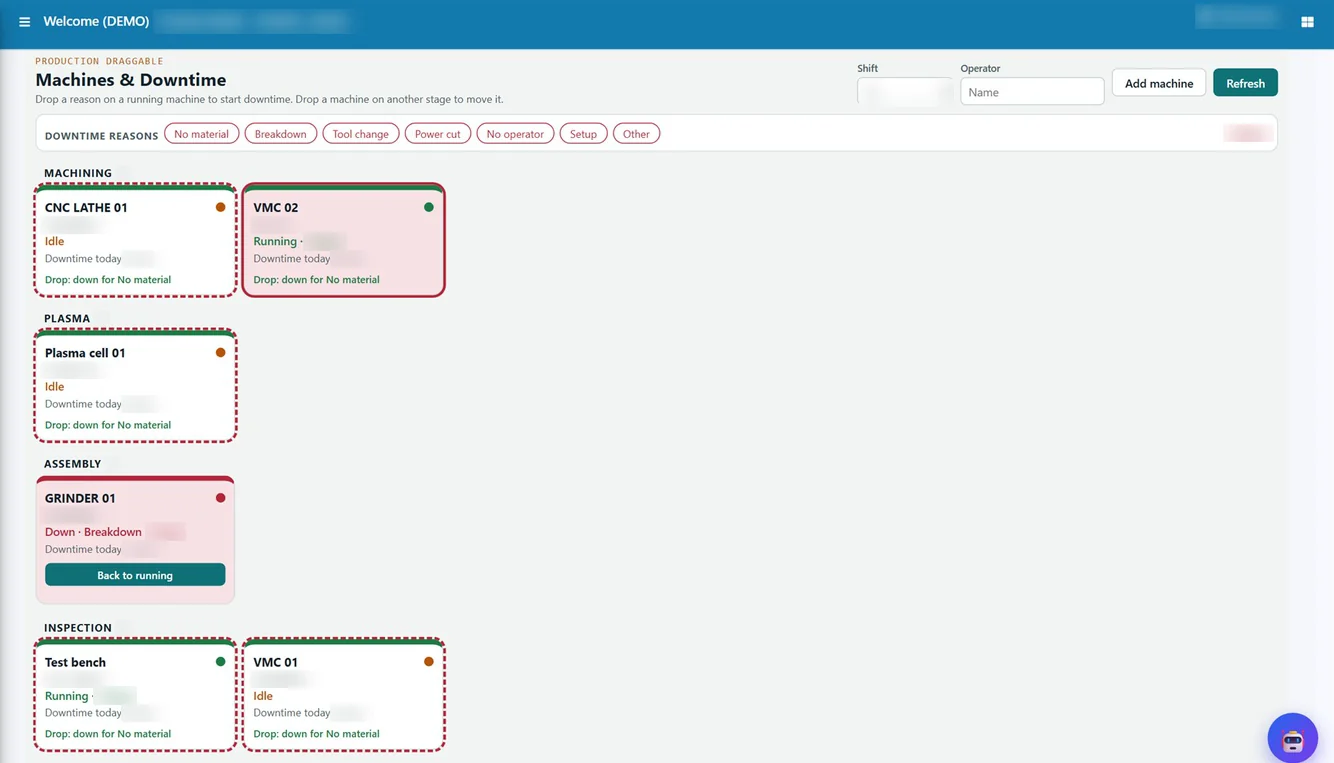Click the CNC LATHE 01 status dot
Screen dimensions: 1334x763
(x=220, y=207)
